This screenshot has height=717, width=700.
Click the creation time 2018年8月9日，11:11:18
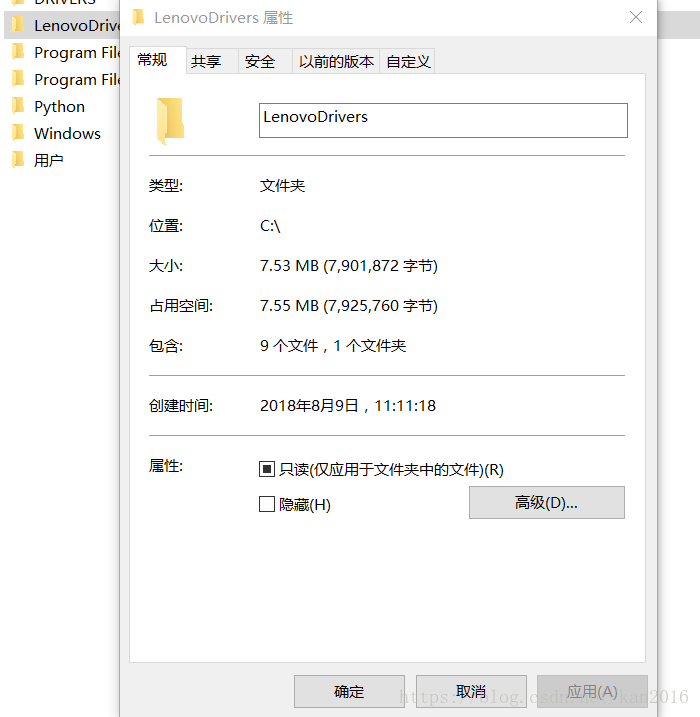coord(348,406)
